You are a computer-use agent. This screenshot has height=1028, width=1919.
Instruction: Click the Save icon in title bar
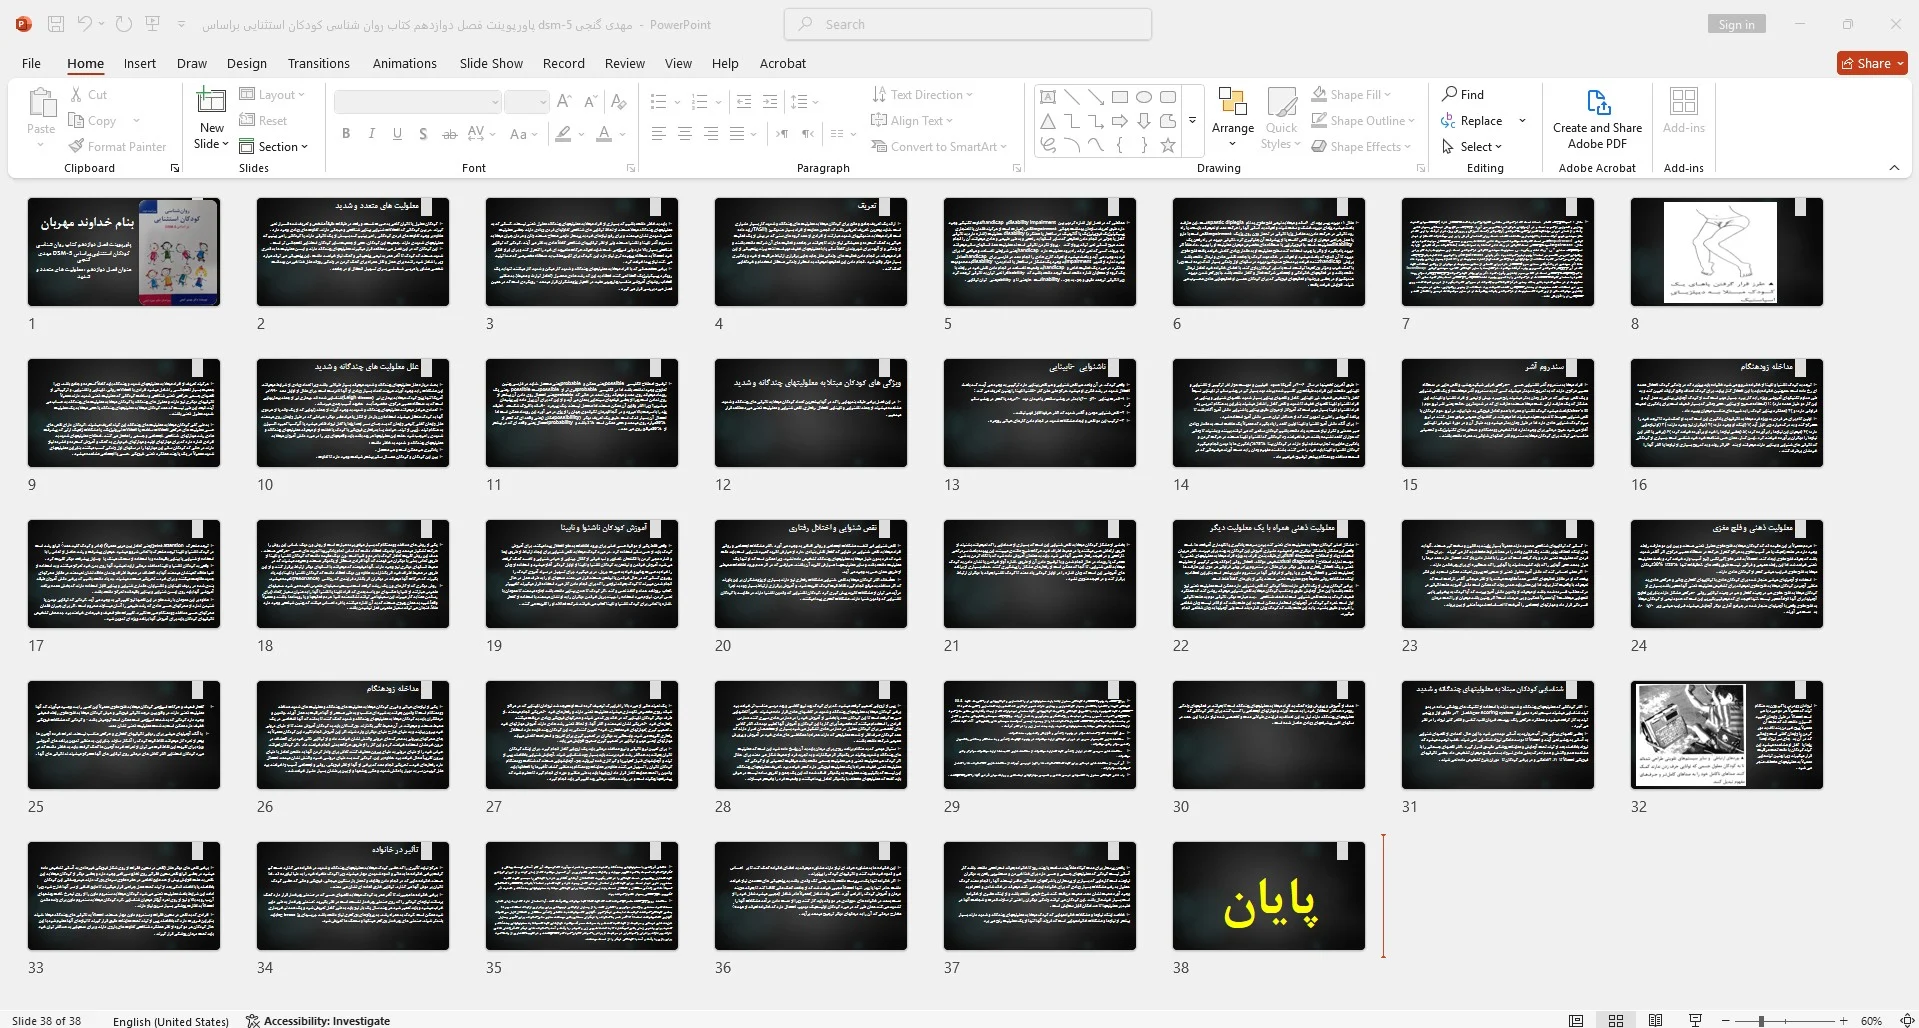click(x=56, y=24)
